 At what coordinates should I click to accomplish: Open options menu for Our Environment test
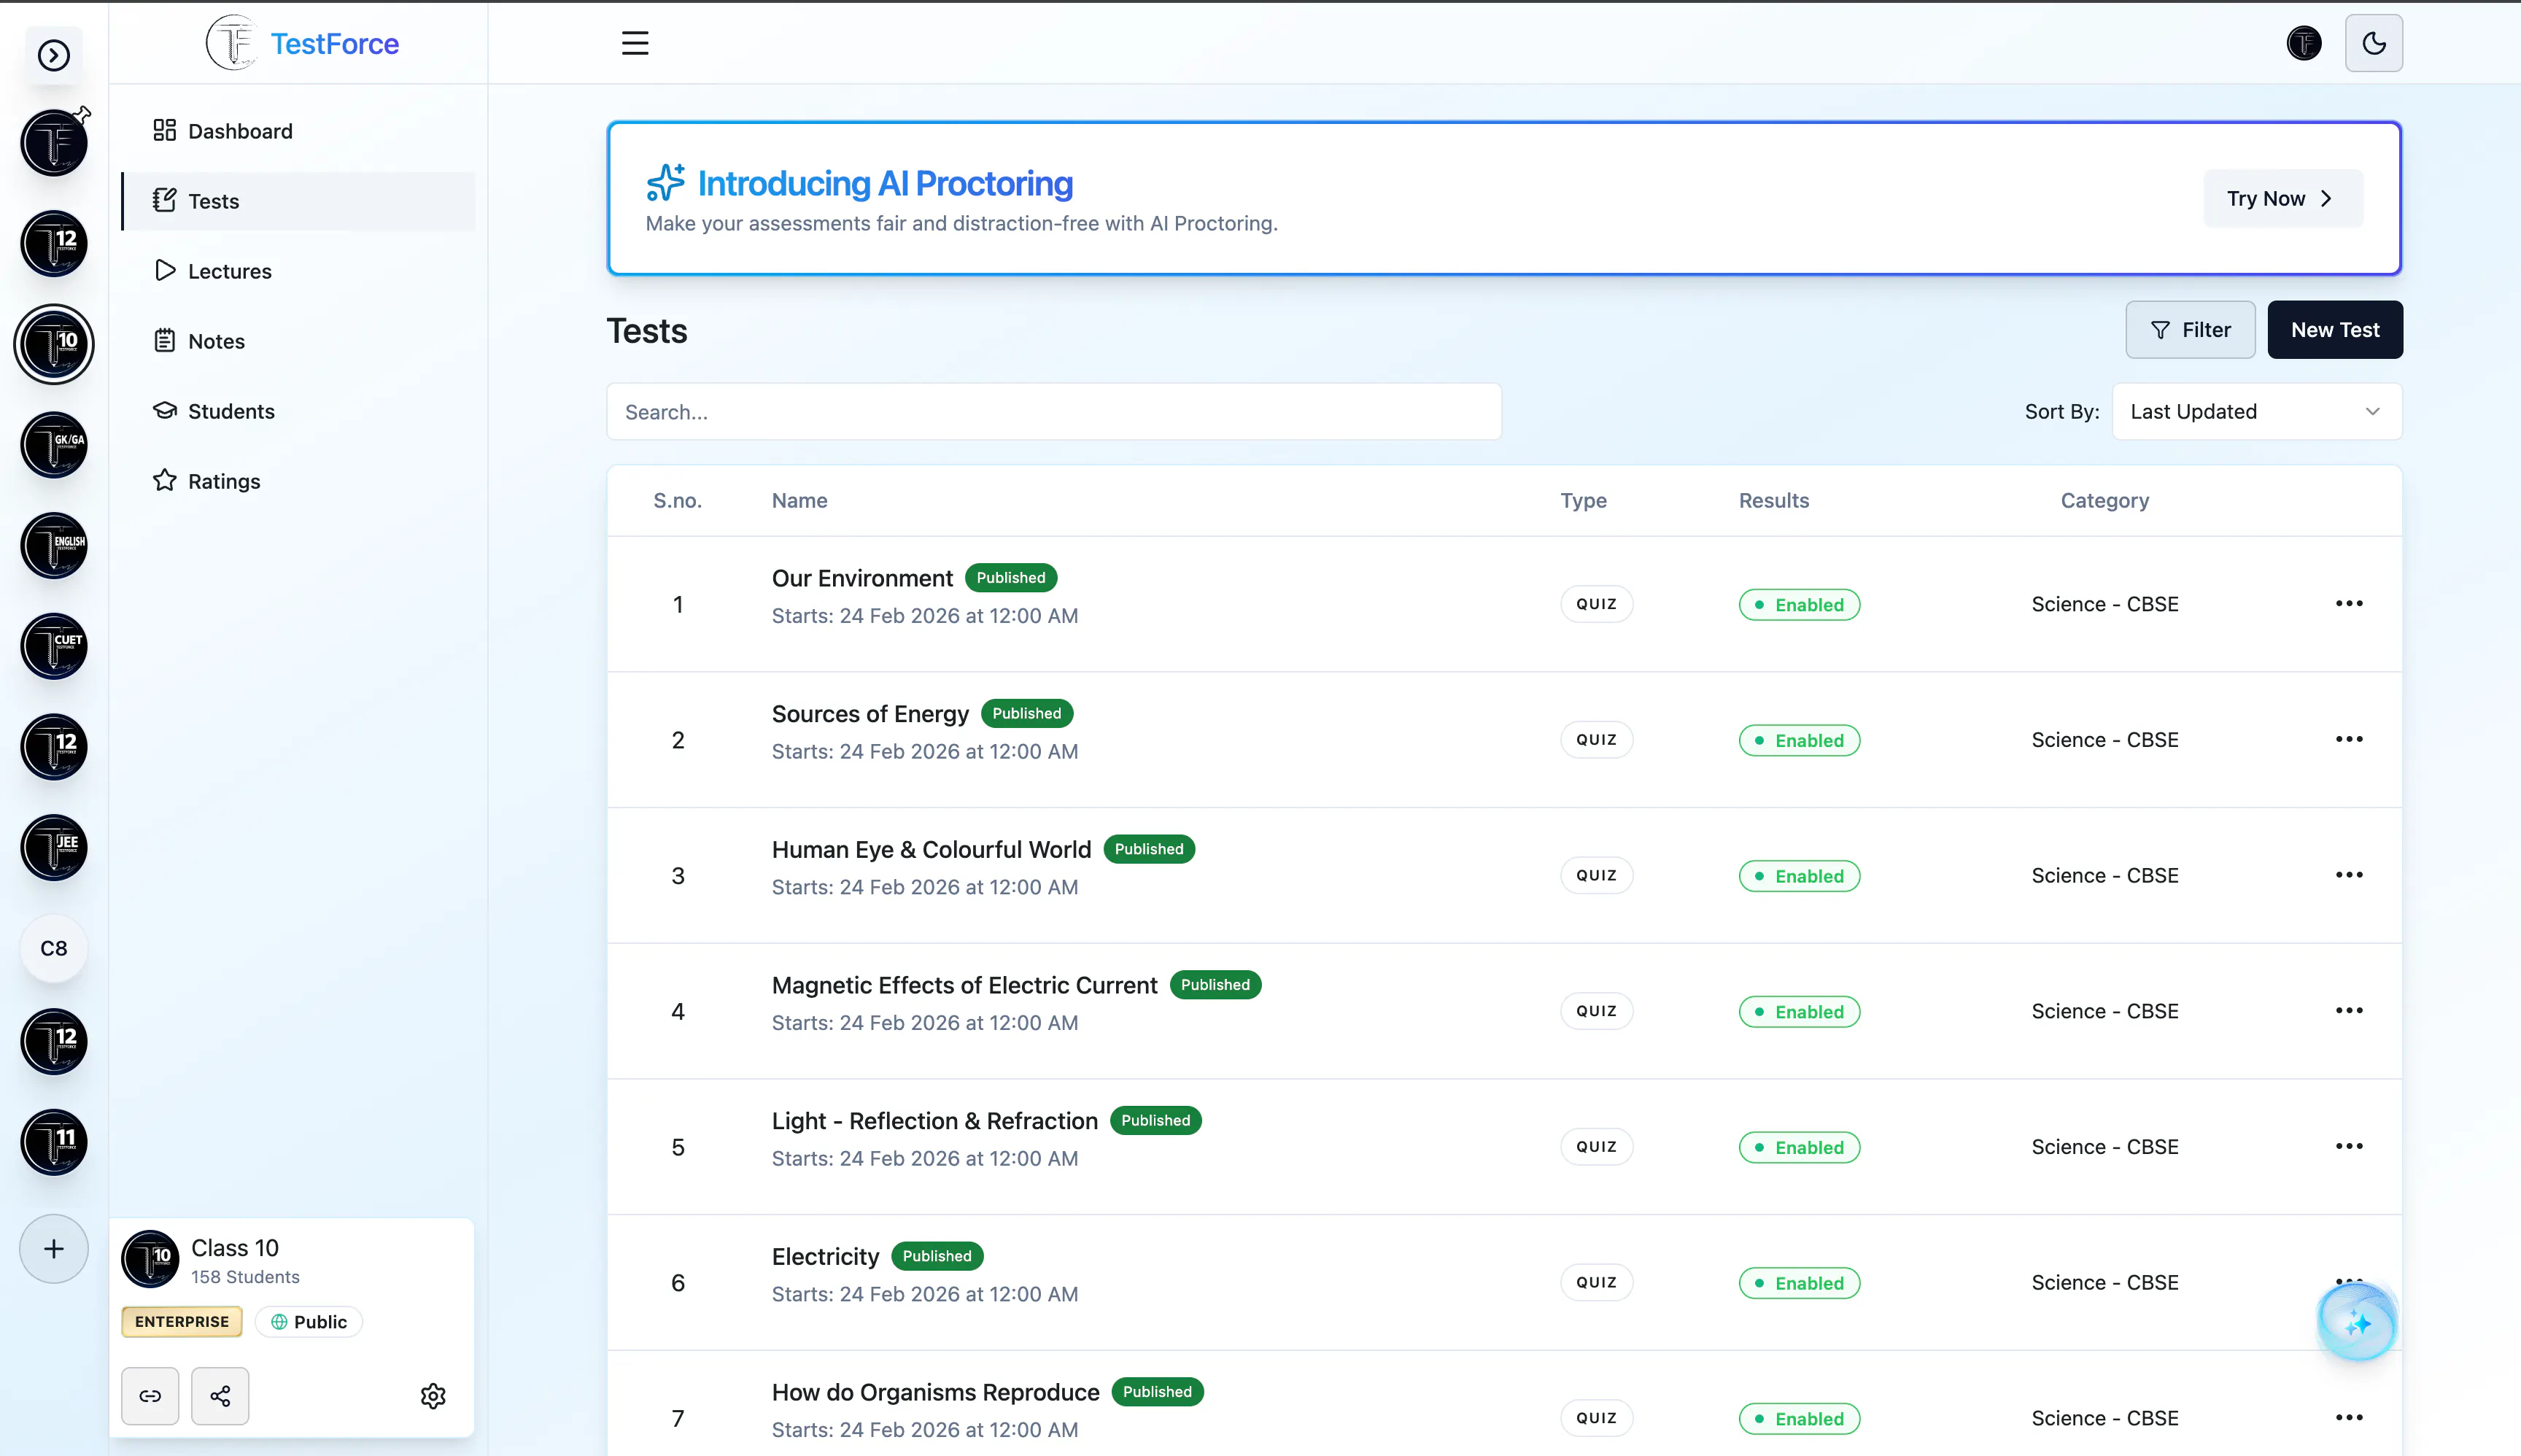pyautogui.click(x=2349, y=603)
